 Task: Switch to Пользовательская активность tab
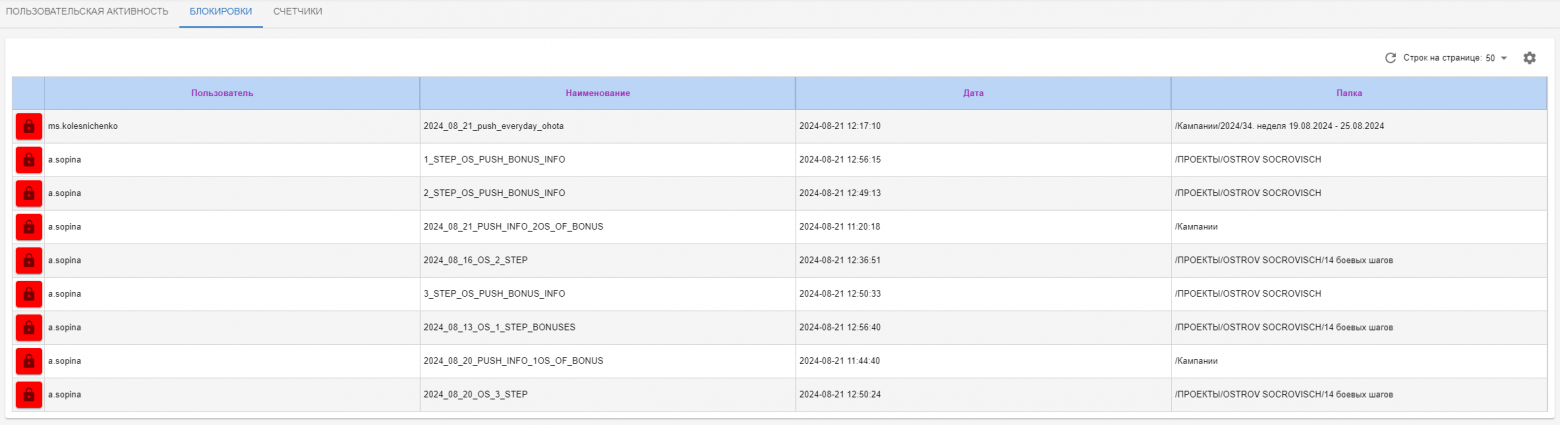tap(87, 12)
